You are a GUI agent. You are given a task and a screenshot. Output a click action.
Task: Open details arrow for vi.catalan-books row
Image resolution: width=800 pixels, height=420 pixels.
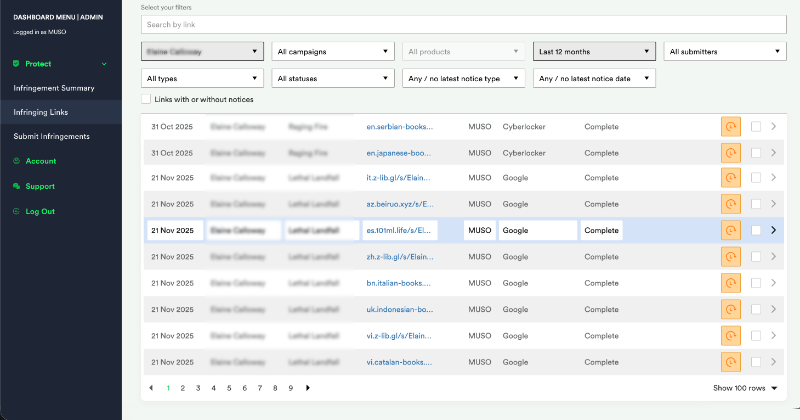pyautogui.click(x=773, y=362)
